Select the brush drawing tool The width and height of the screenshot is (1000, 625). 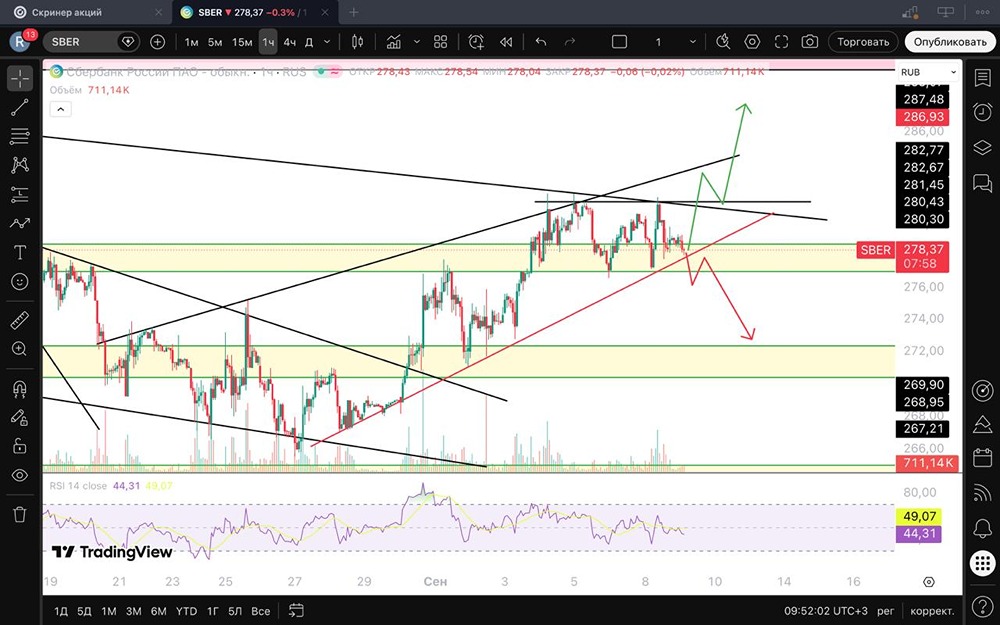[x=20, y=223]
